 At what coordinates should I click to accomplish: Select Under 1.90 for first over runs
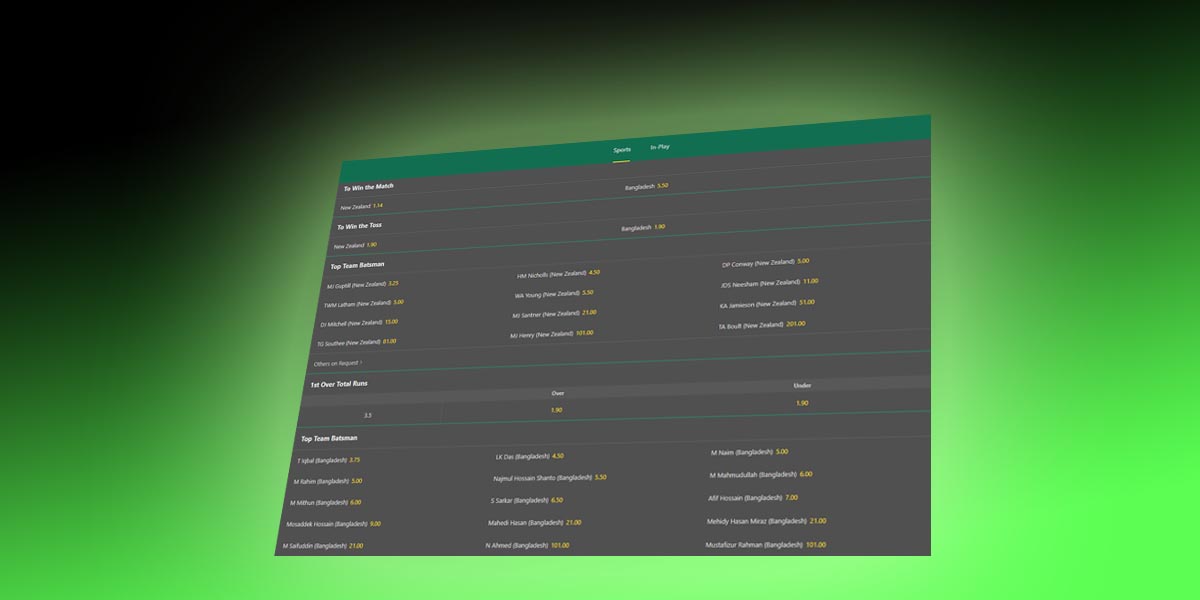pos(802,403)
